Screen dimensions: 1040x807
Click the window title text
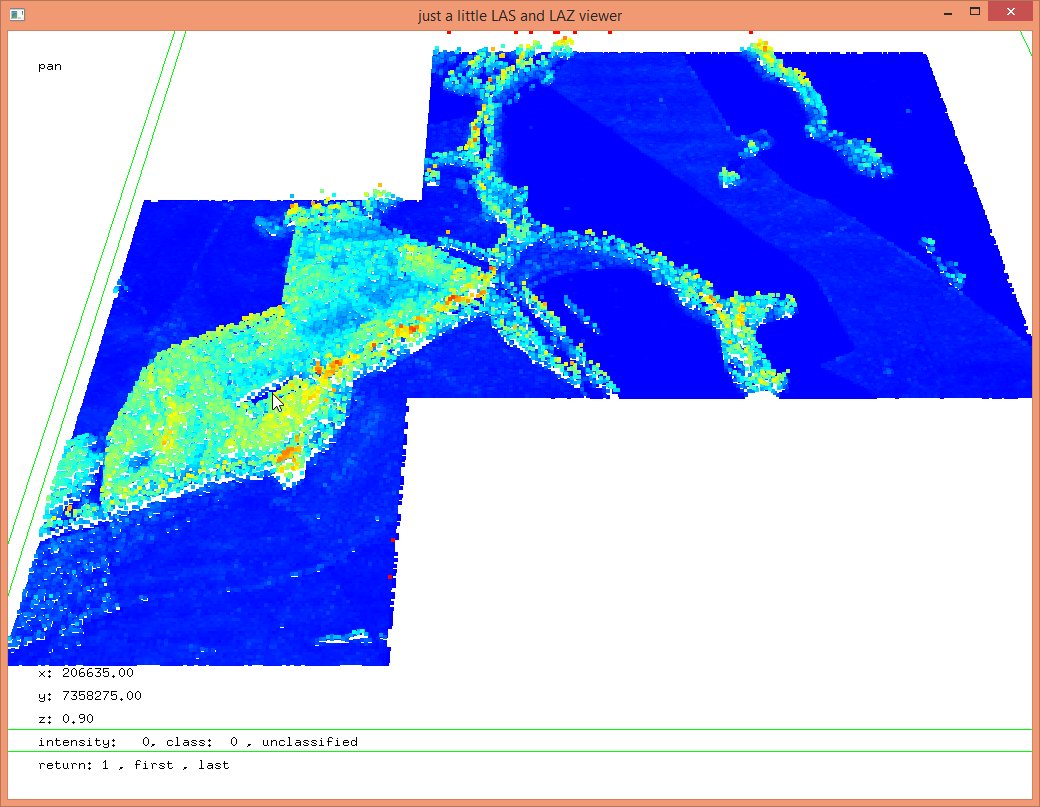point(520,15)
